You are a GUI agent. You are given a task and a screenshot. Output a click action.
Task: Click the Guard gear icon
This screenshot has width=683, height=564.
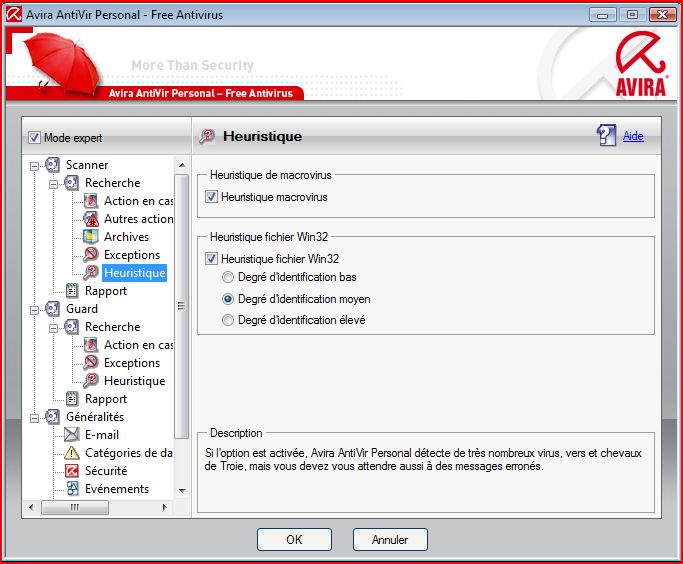click(x=52, y=309)
